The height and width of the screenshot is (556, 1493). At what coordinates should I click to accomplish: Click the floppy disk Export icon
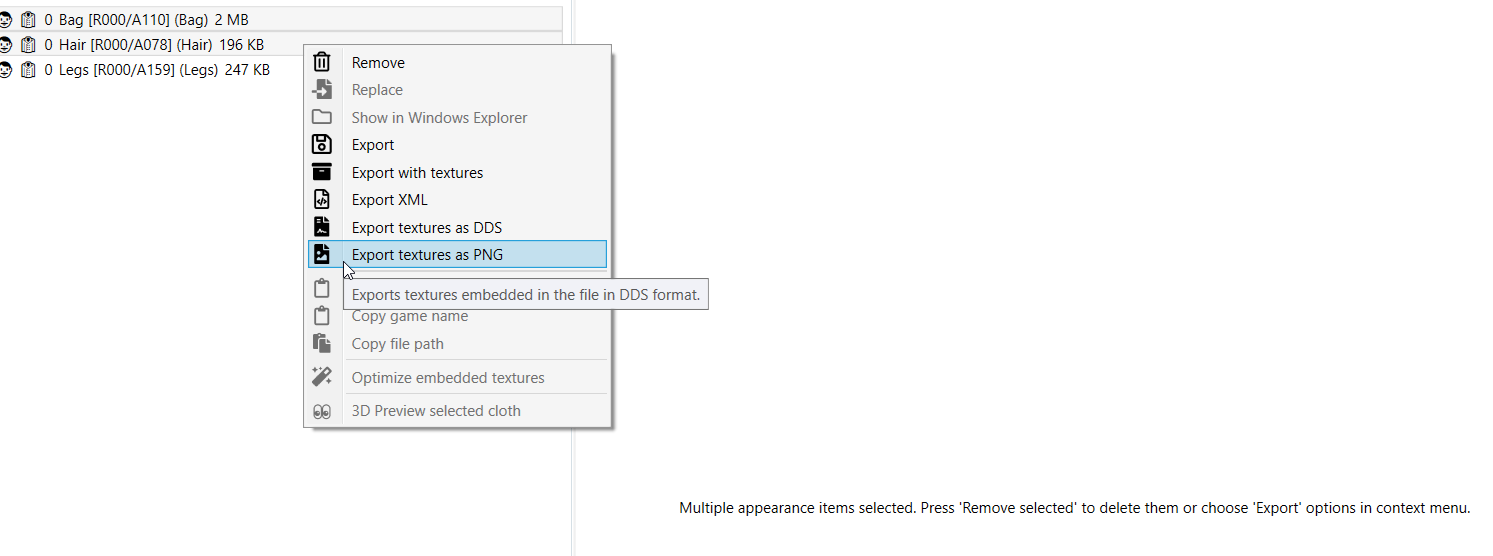tap(322, 145)
